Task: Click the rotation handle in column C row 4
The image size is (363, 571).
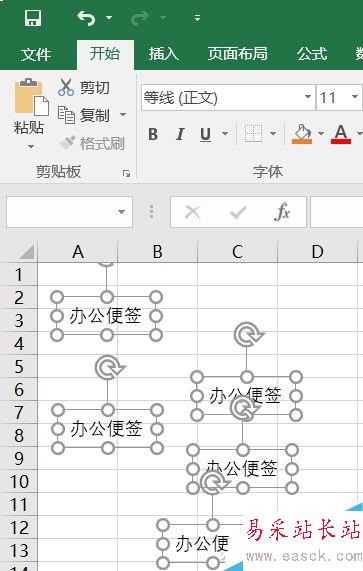Action: click(x=248, y=334)
